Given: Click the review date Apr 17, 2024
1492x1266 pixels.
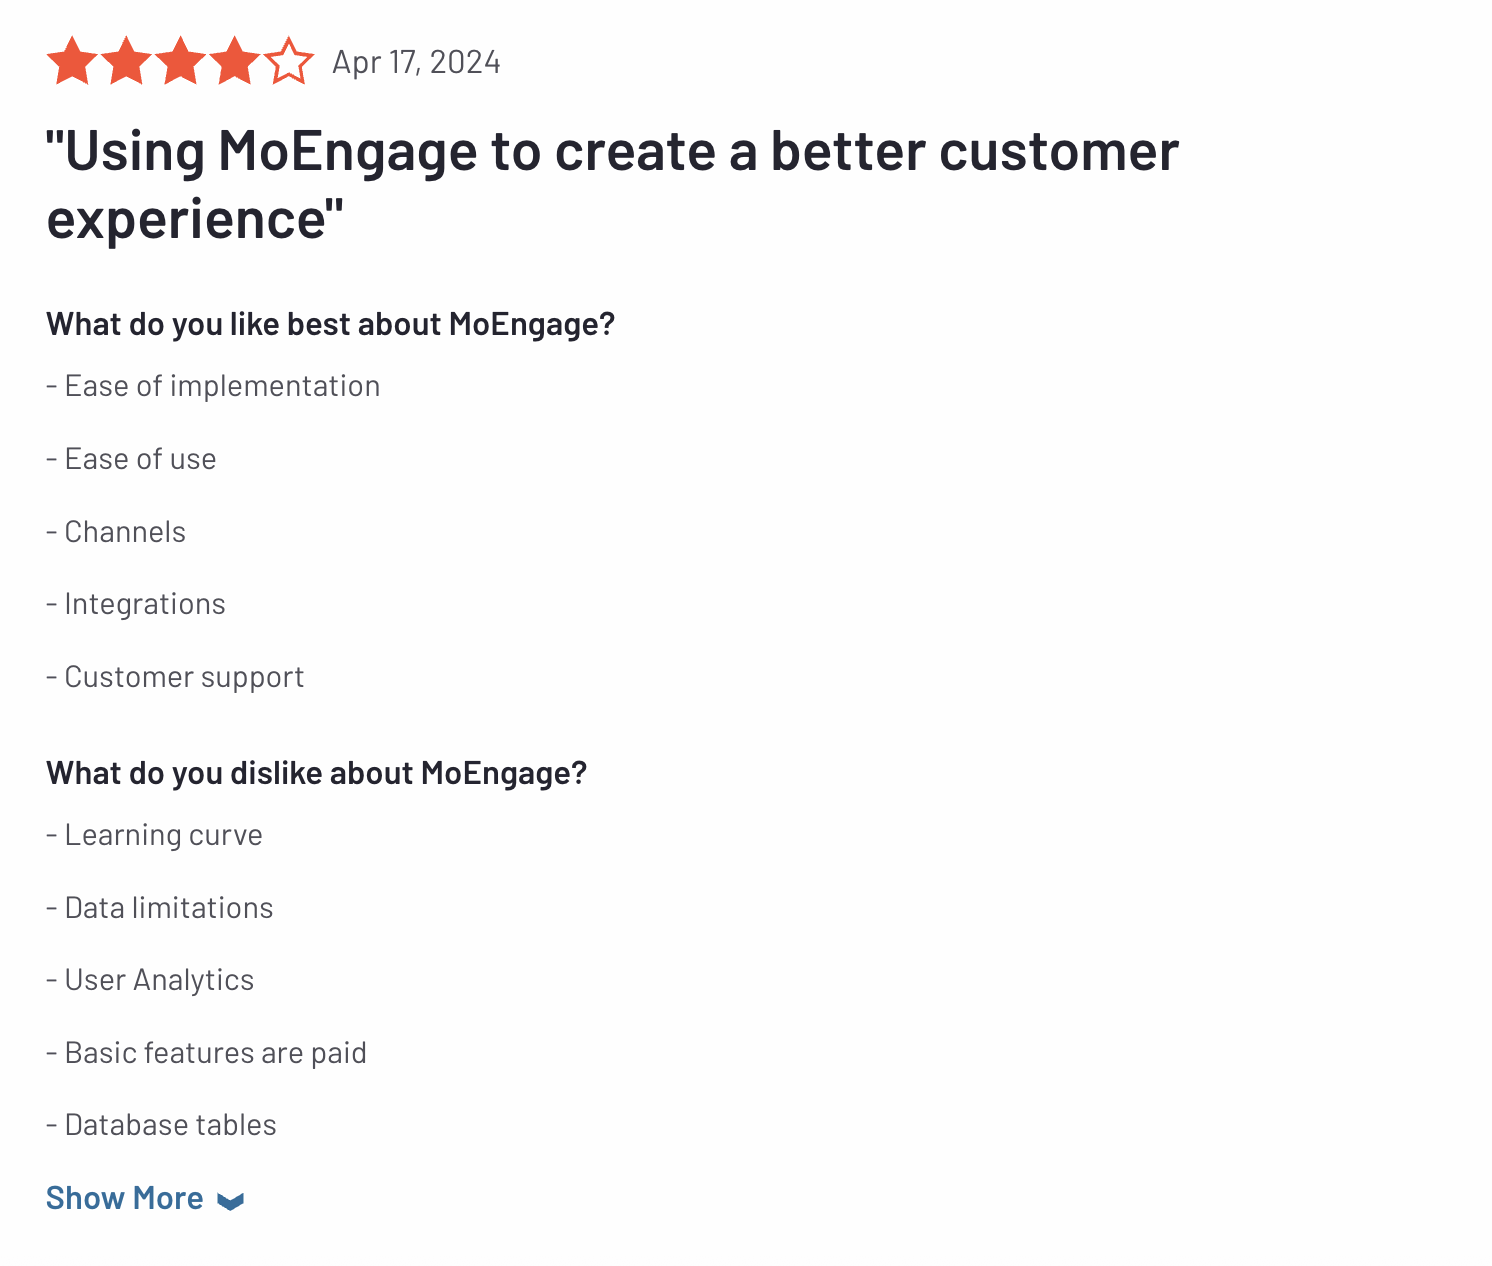Looking at the screenshot, I should coord(416,62).
